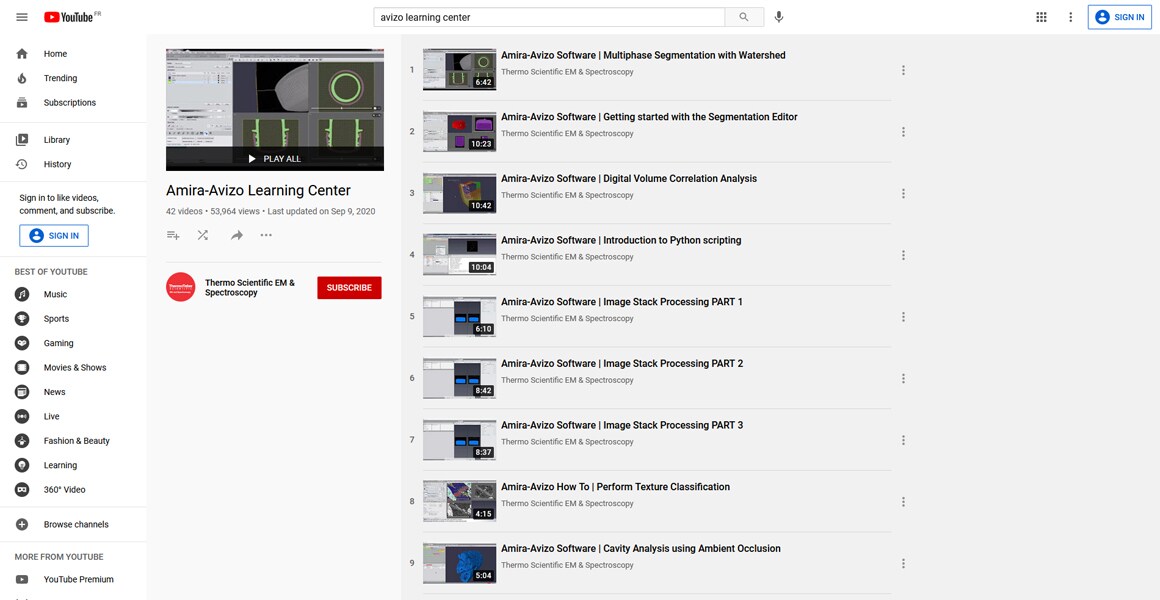Open the YouTube apps grid
Image resolution: width=1160 pixels, height=600 pixels.
pos(1041,17)
